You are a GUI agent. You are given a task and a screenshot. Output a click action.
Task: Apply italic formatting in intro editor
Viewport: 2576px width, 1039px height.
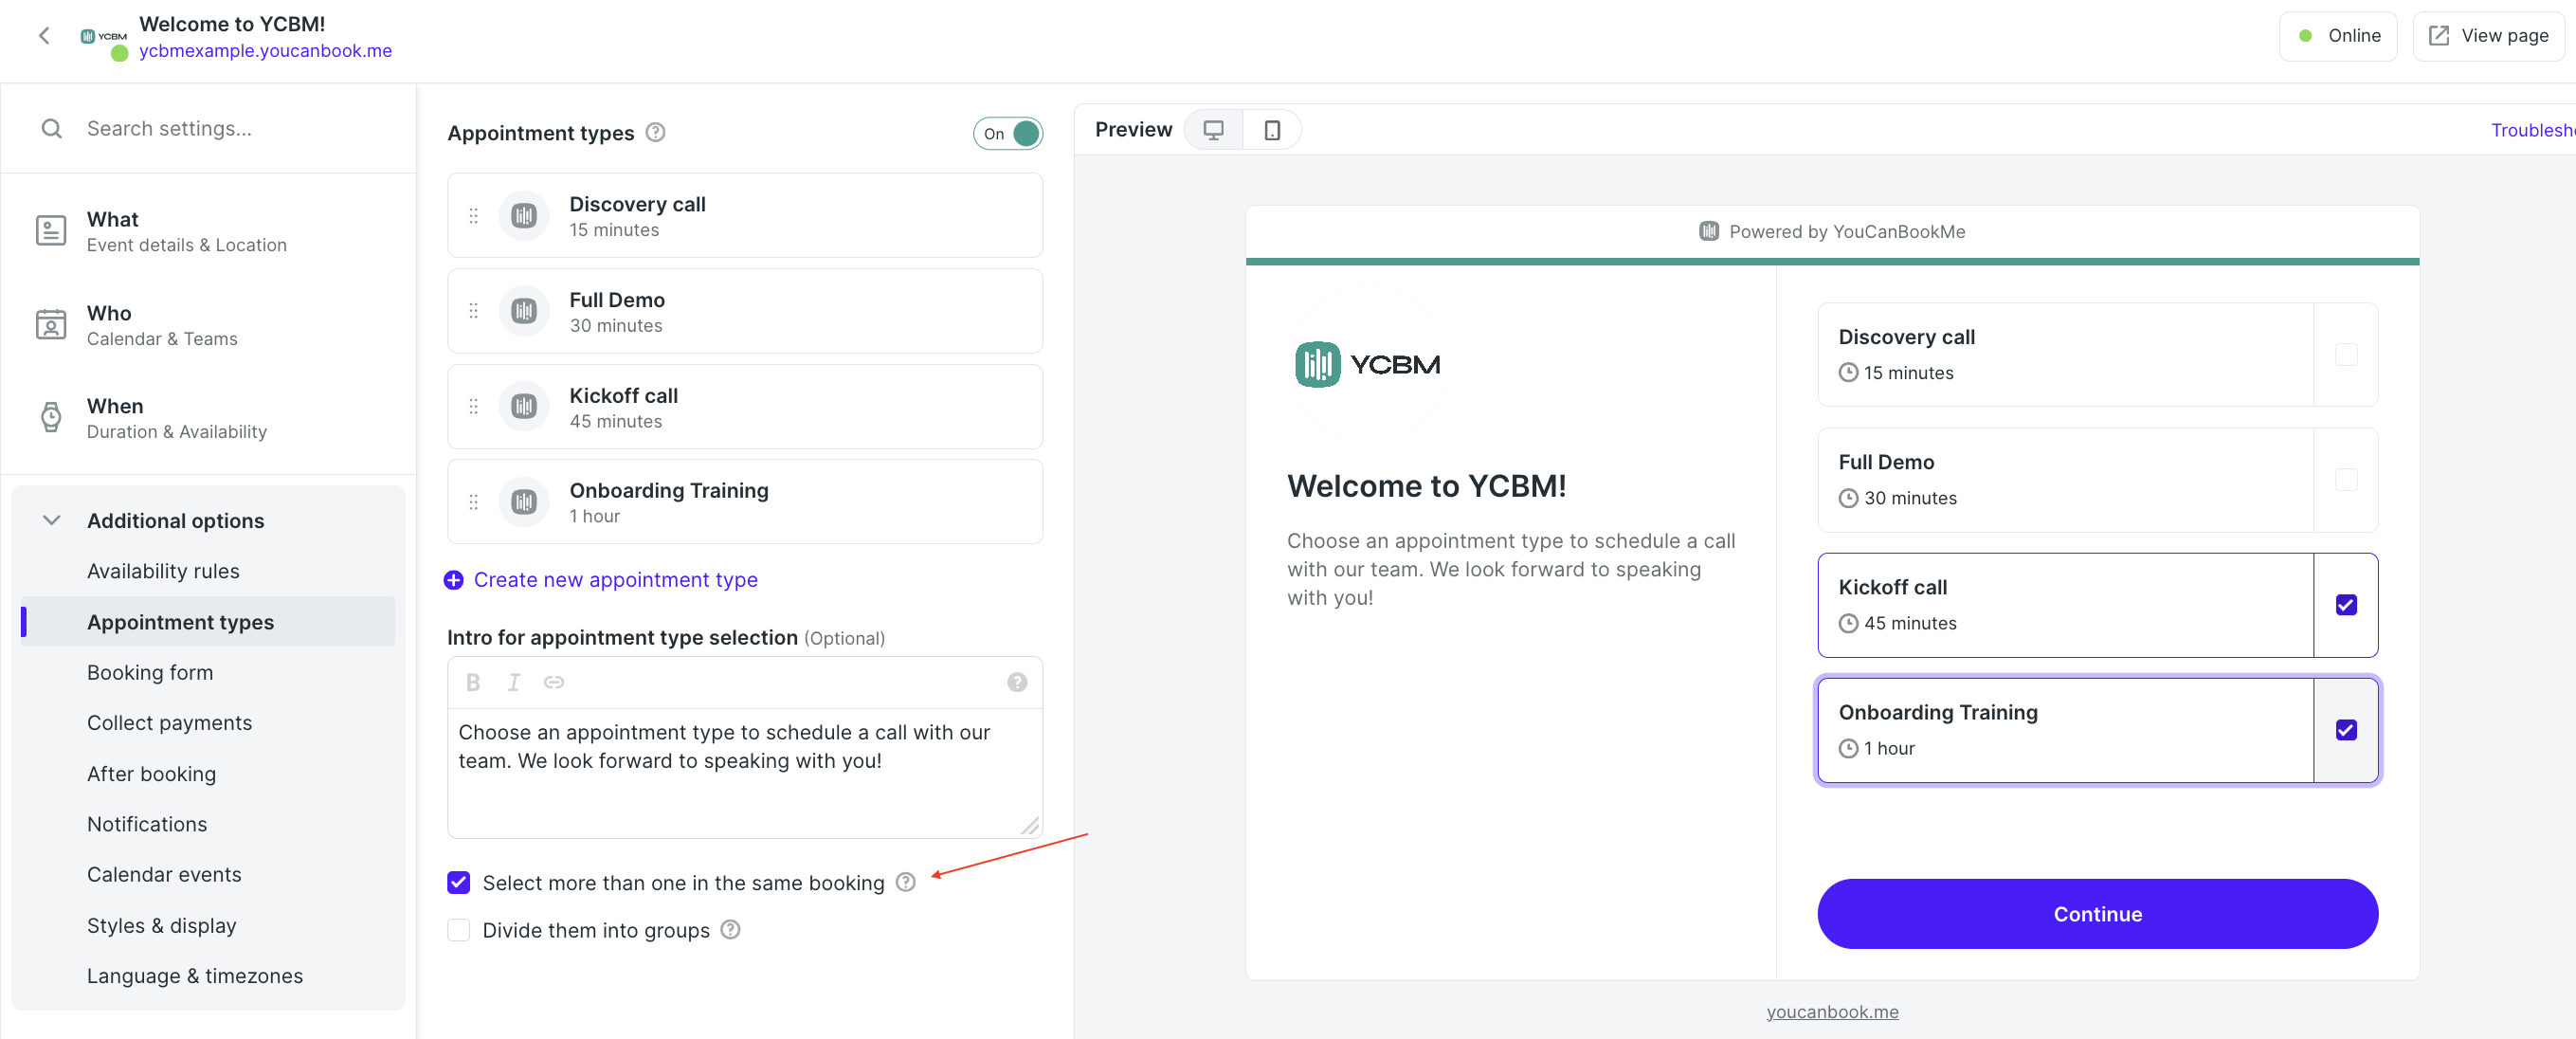pos(514,683)
